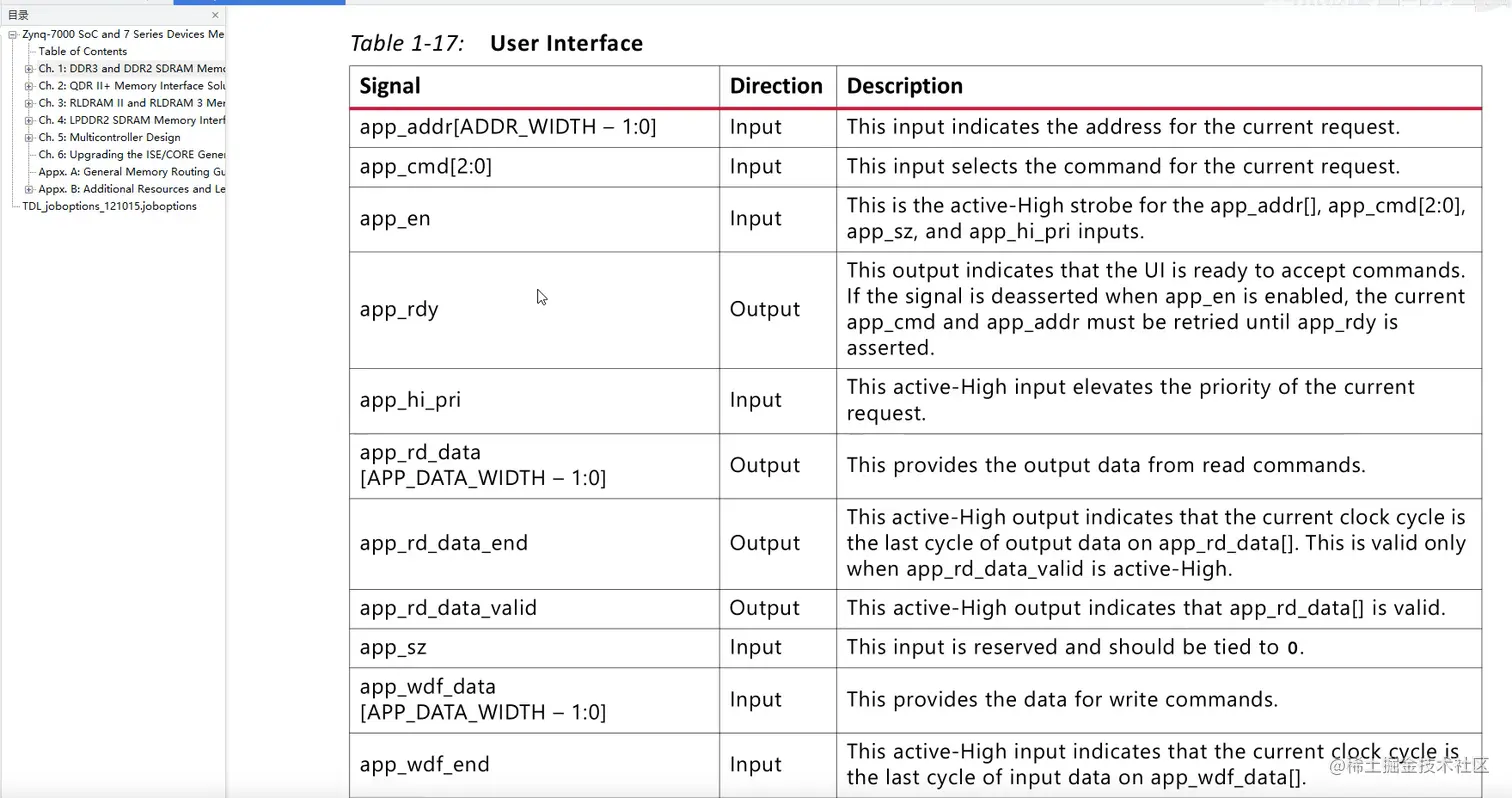Open Ch. 6: Upgrading the ISE/CORE bookmark
The image size is (1512, 798).
tap(132, 155)
